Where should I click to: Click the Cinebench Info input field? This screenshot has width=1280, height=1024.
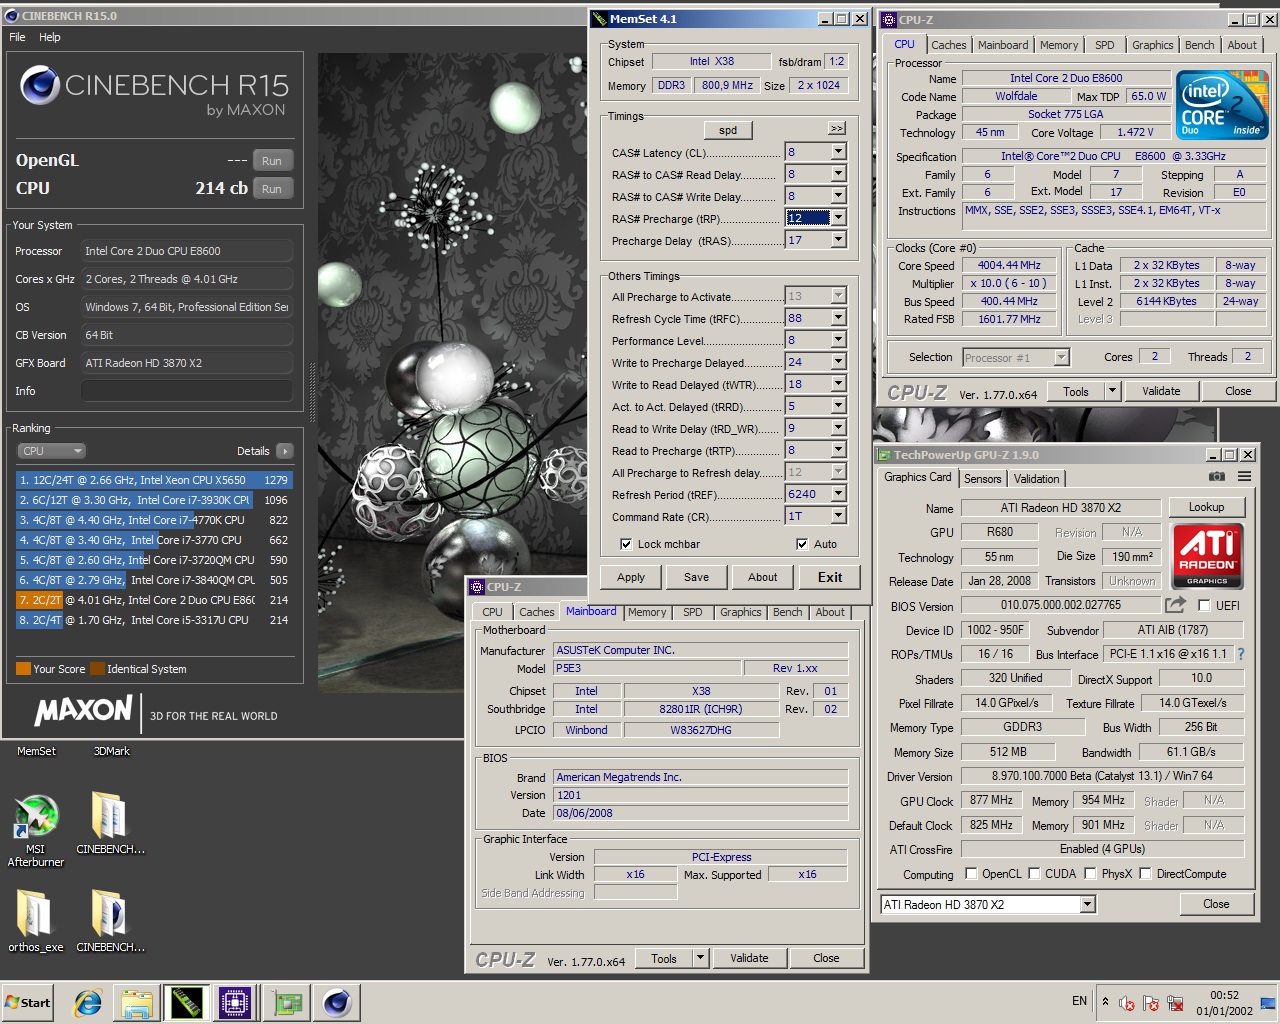187,391
